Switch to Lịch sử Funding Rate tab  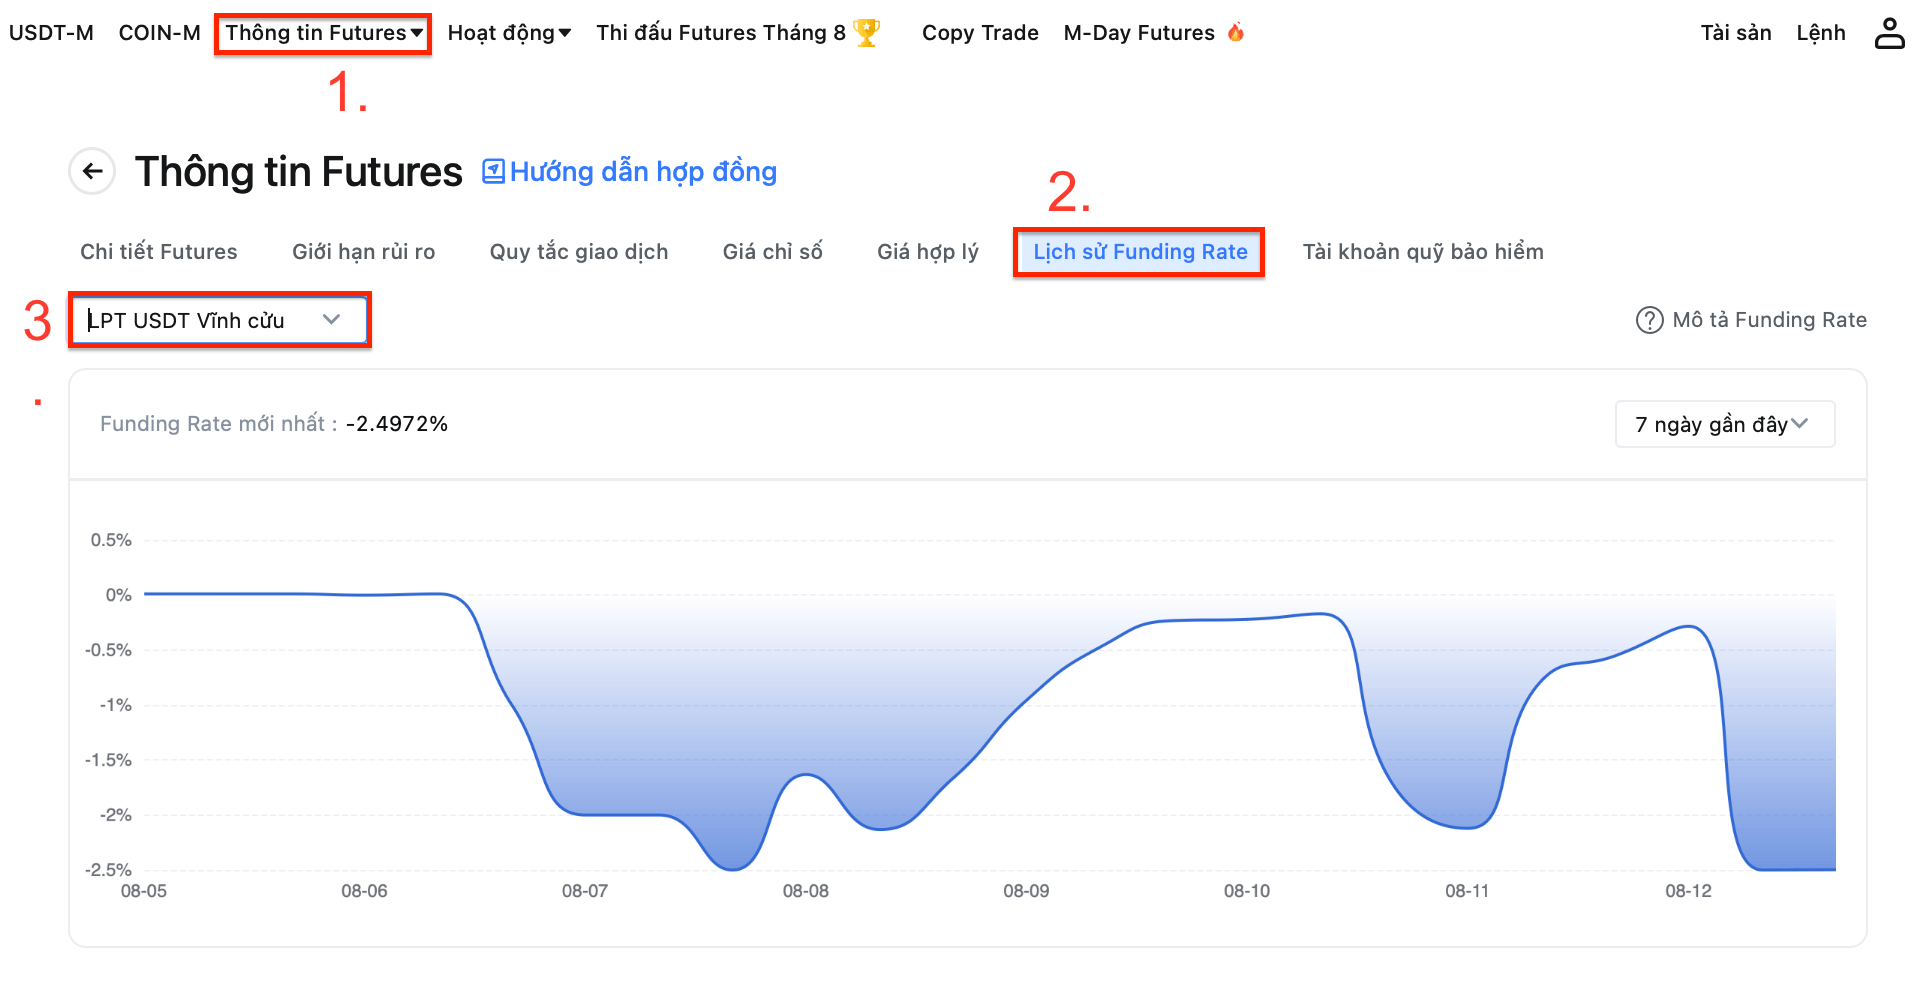coord(1139,252)
